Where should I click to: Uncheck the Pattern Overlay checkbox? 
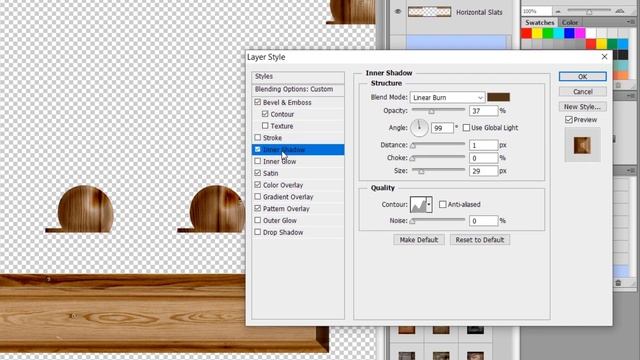258,209
